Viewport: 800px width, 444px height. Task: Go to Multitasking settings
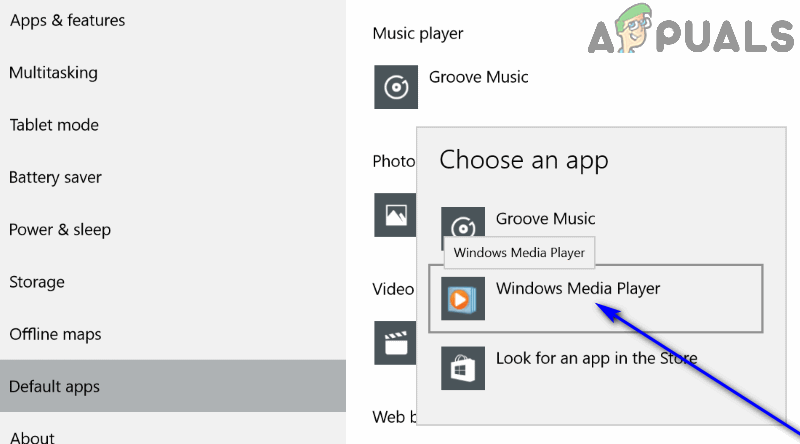[53, 73]
